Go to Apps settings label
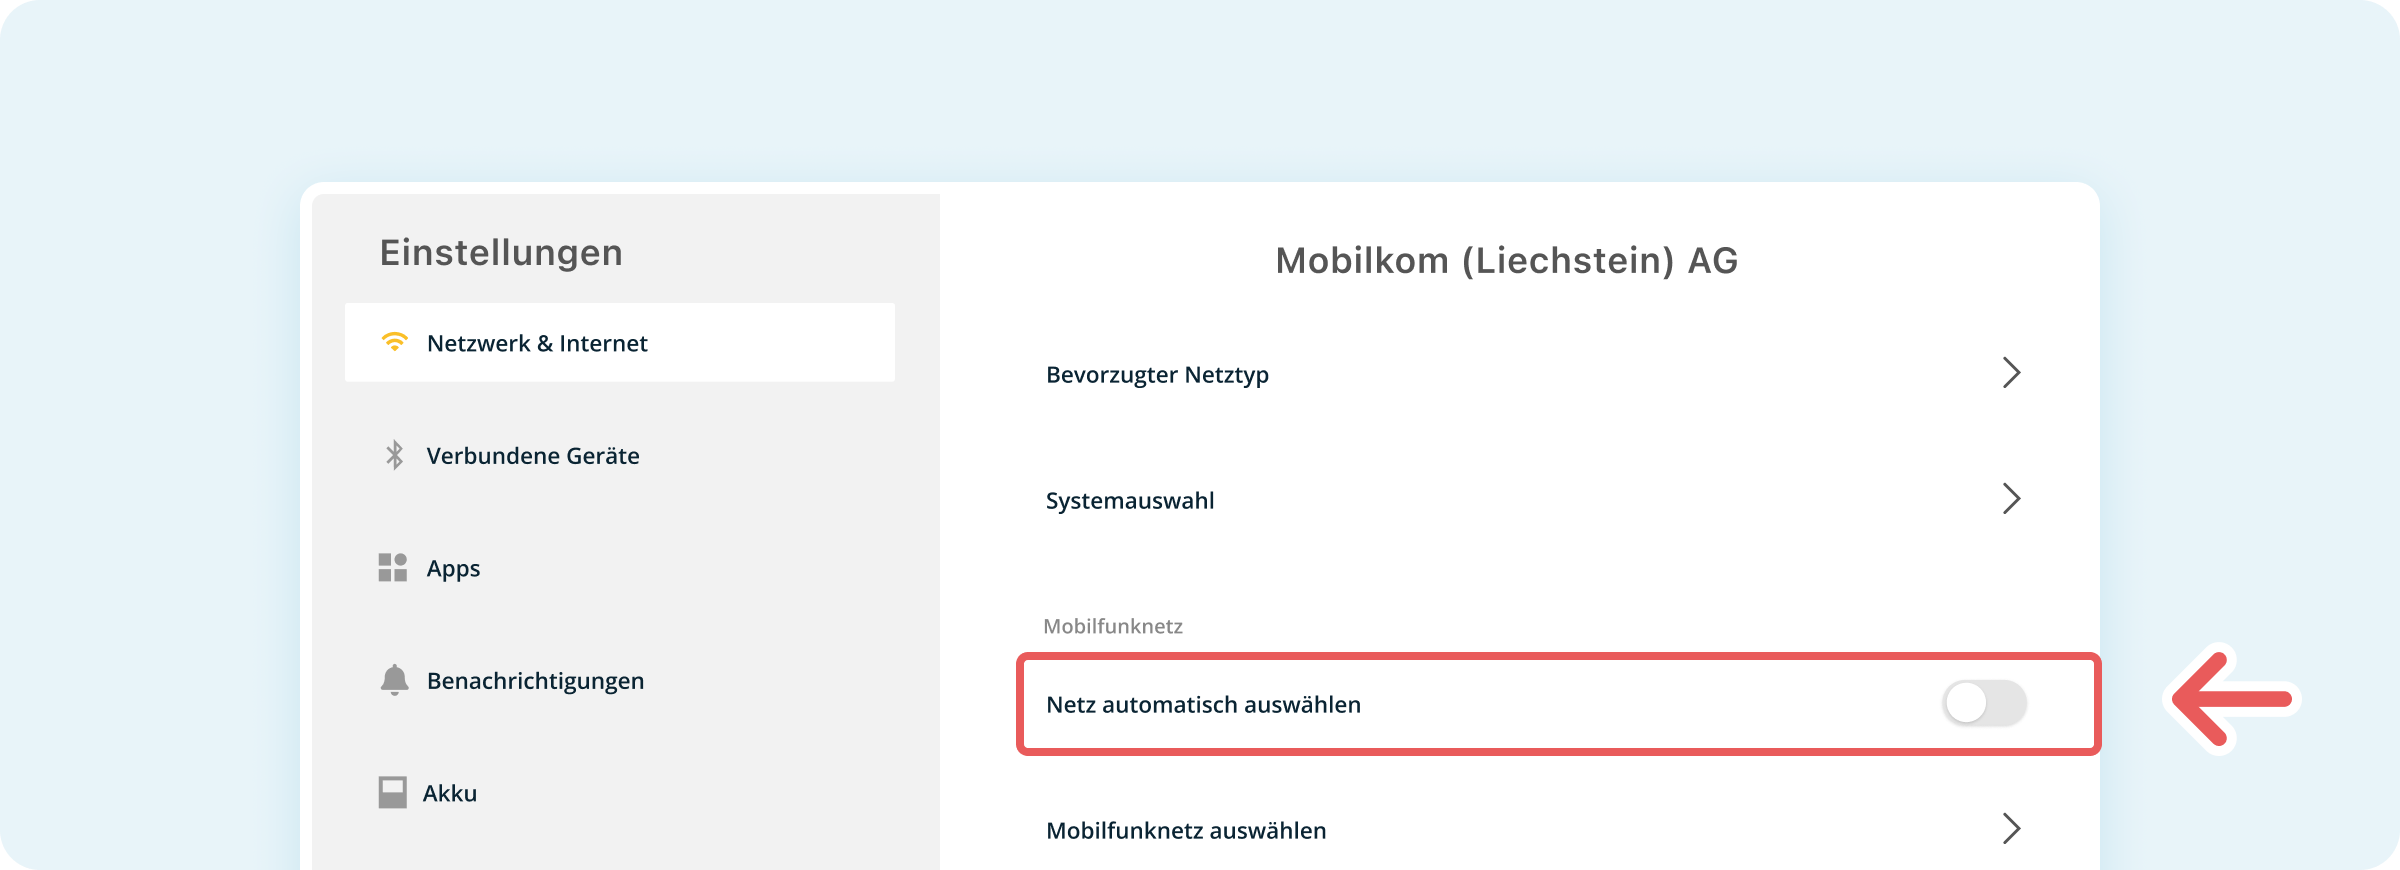Screen dimensions: 2400x870 point(454,569)
